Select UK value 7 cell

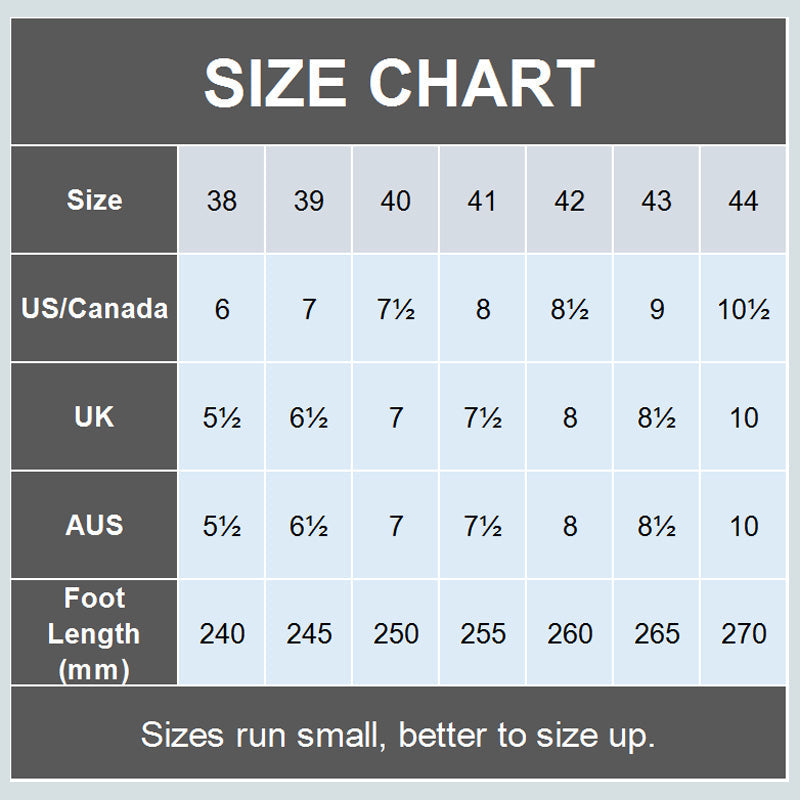tap(396, 417)
